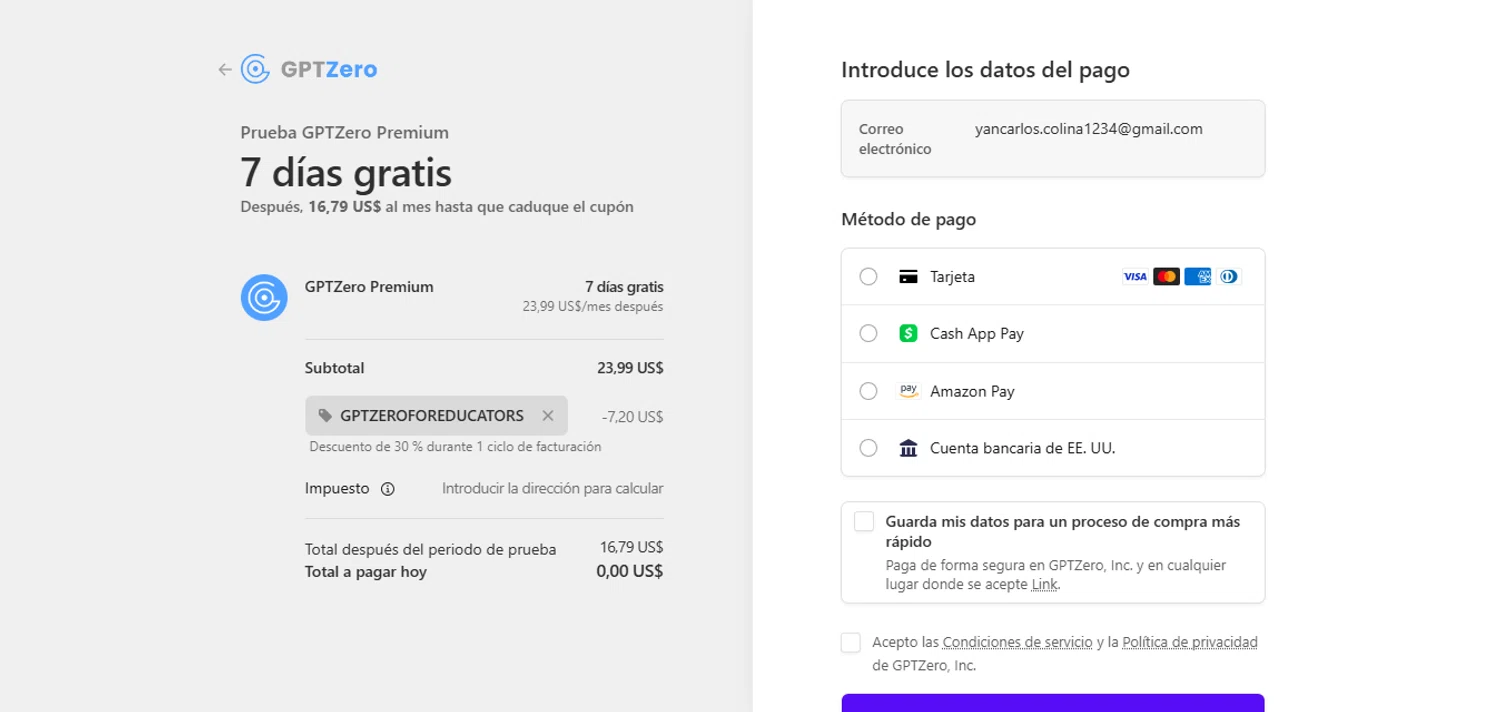Select Cuenta bancaria de EE. UU. option
1500x712 pixels.
click(x=868, y=448)
